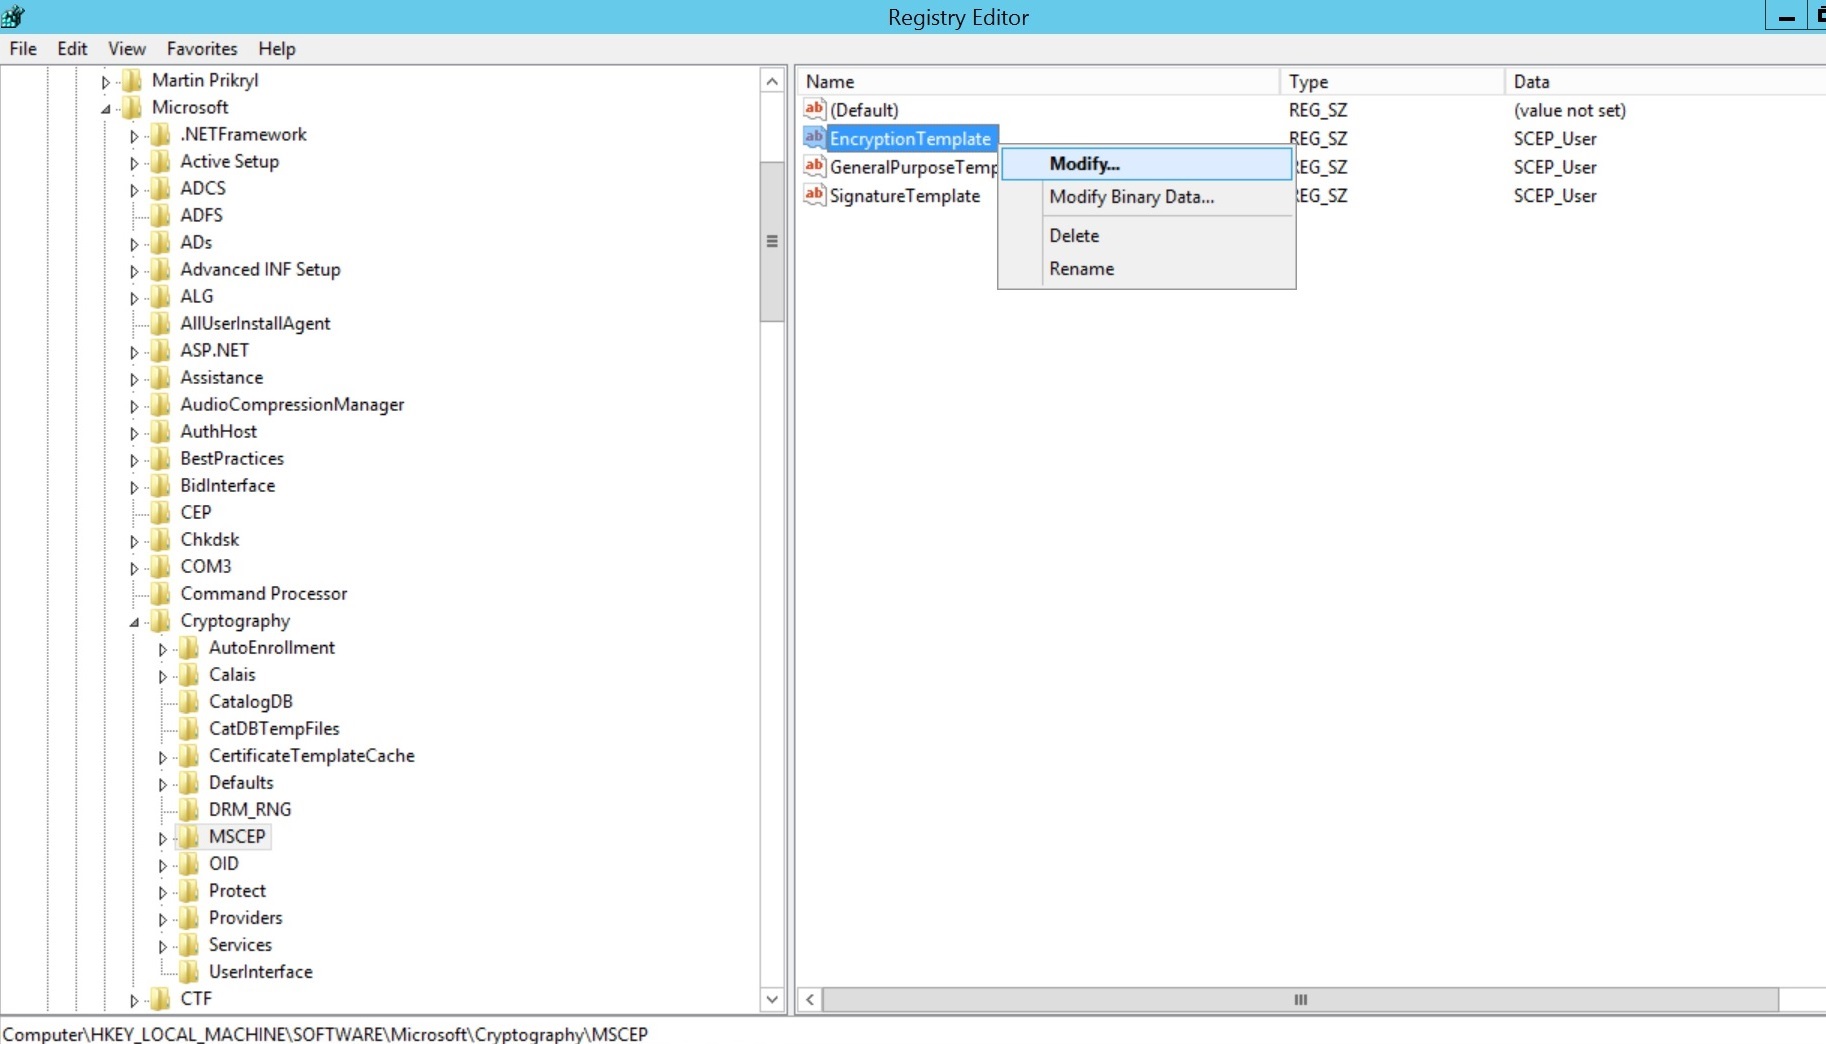Click the MSCEP folder icon
Screen dimensions: 1826x1044
189,837
